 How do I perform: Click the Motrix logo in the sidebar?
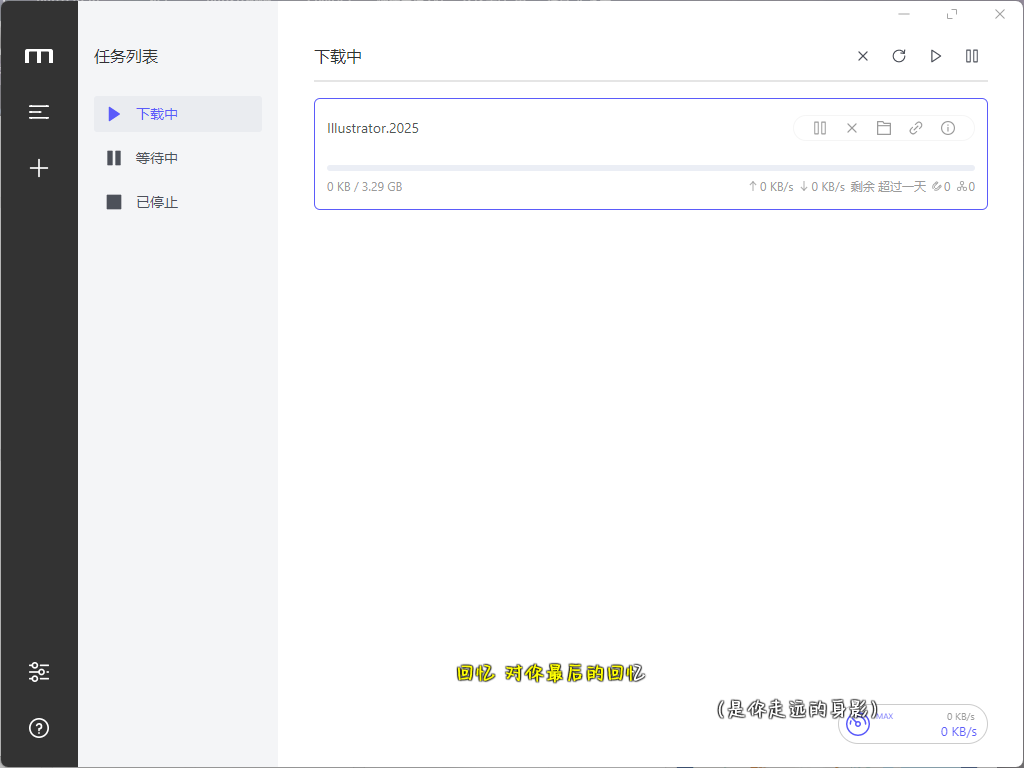[x=39, y=56]
